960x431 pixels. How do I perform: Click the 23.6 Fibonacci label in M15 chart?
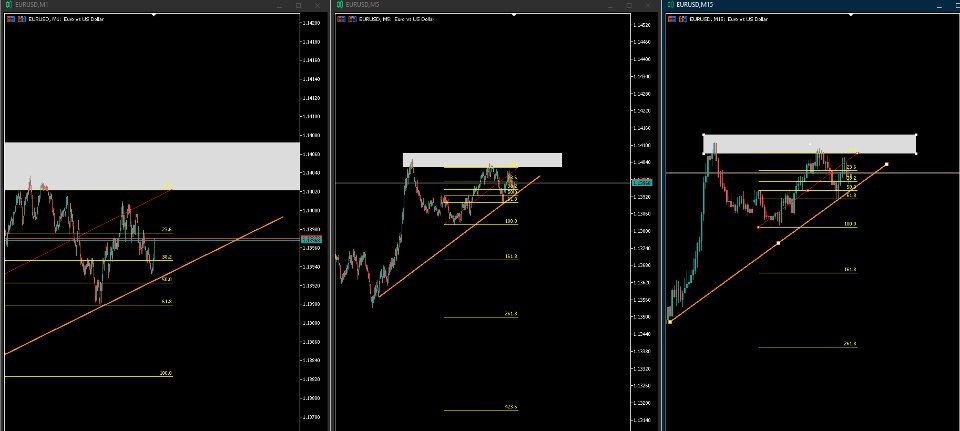pyautogui.click(x=851, y=167)
